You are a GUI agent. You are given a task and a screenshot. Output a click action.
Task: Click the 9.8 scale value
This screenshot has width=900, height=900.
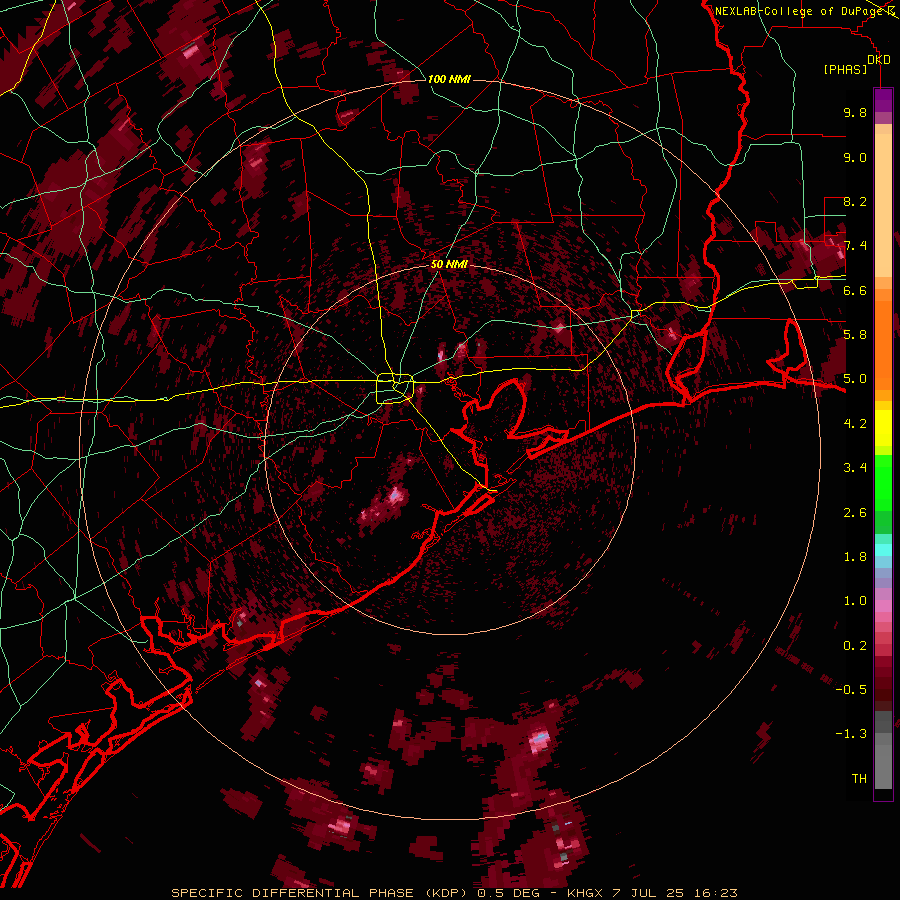tap(855, 112)
